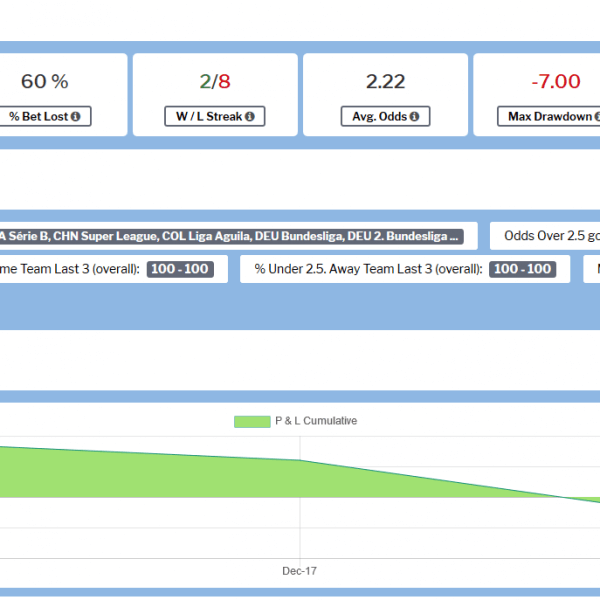Click the Max Drawdown label button

coord(549,116)
